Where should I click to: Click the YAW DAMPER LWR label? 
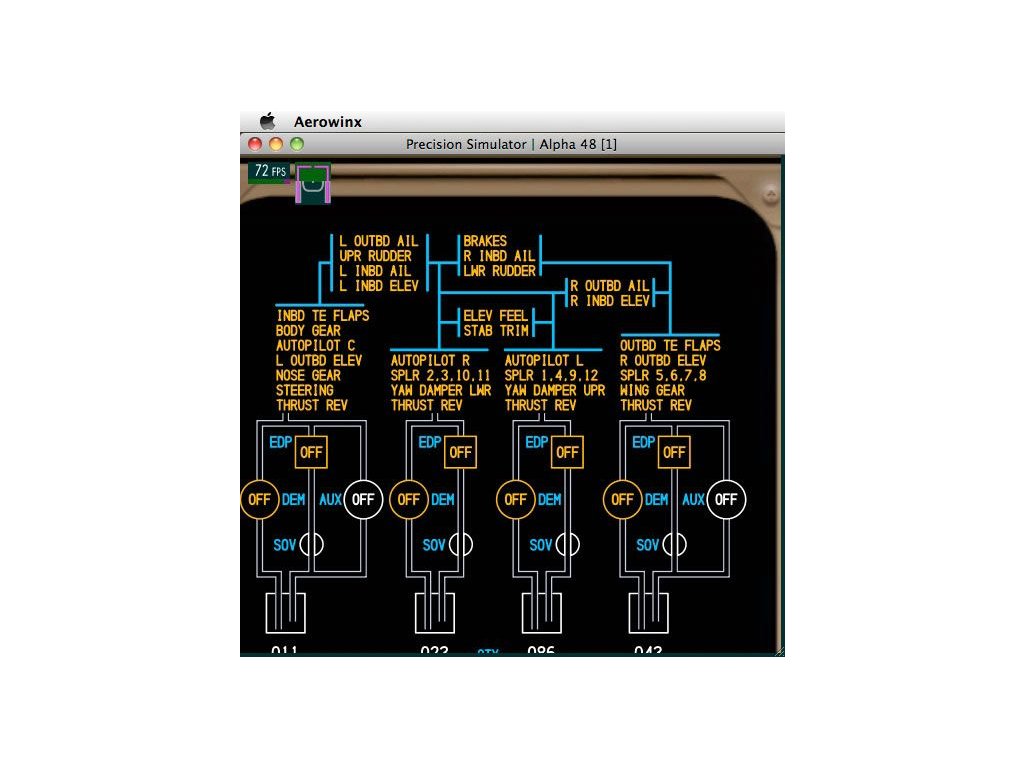[x=441, y=391]
